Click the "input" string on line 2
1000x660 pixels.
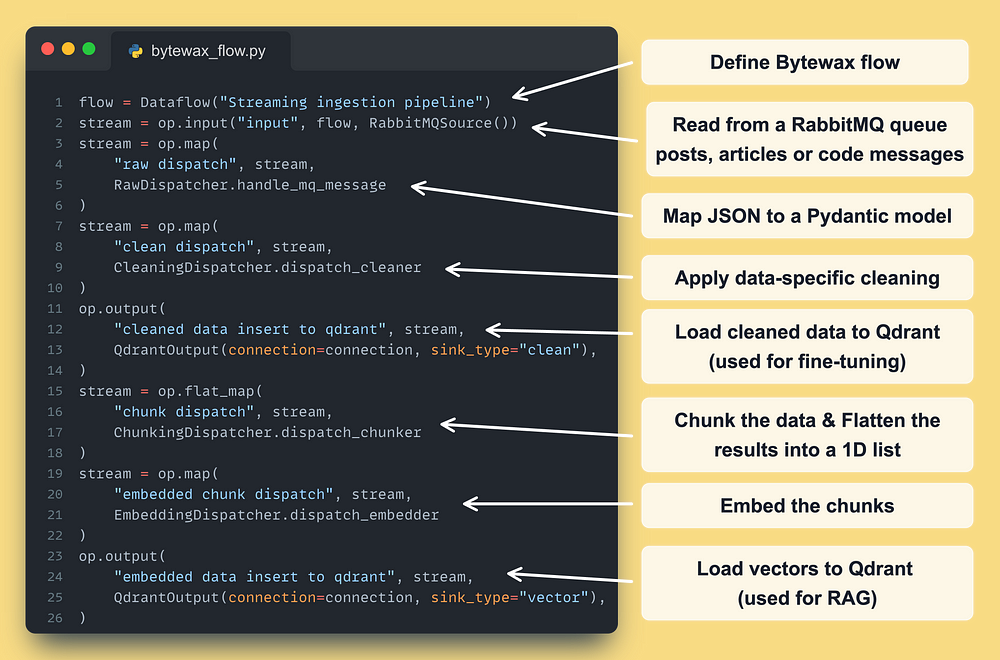268,122
